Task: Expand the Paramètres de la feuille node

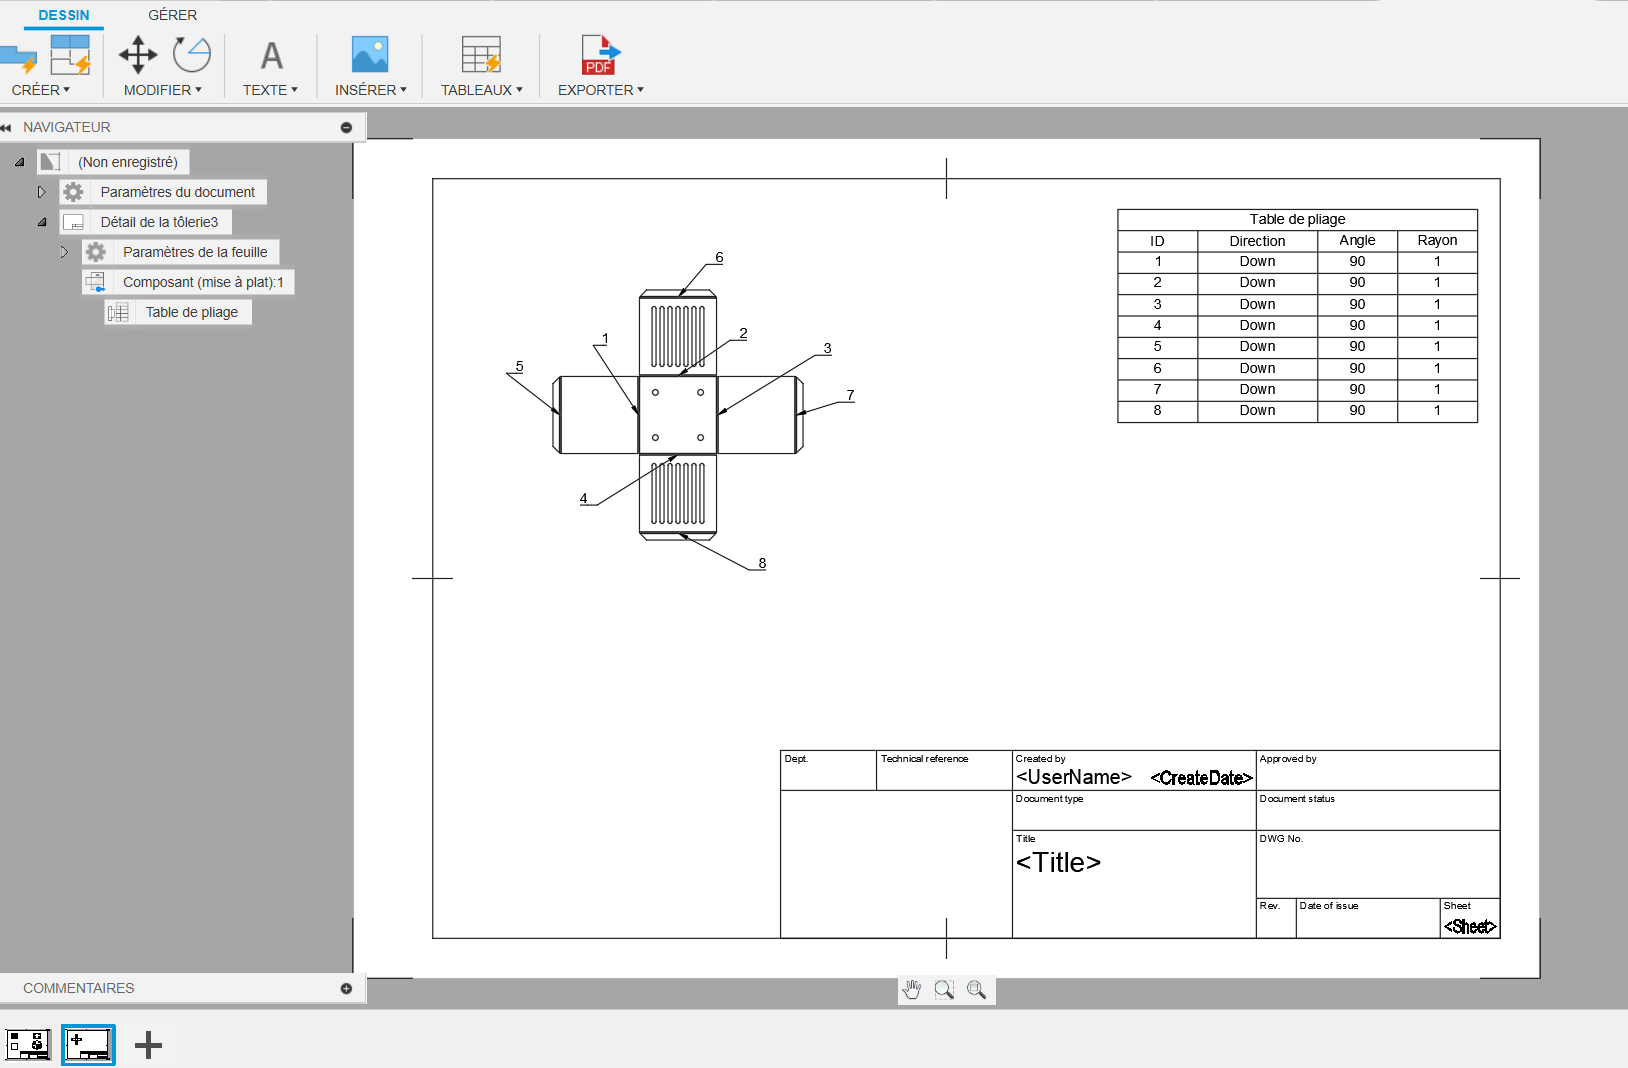Action: 64,252
